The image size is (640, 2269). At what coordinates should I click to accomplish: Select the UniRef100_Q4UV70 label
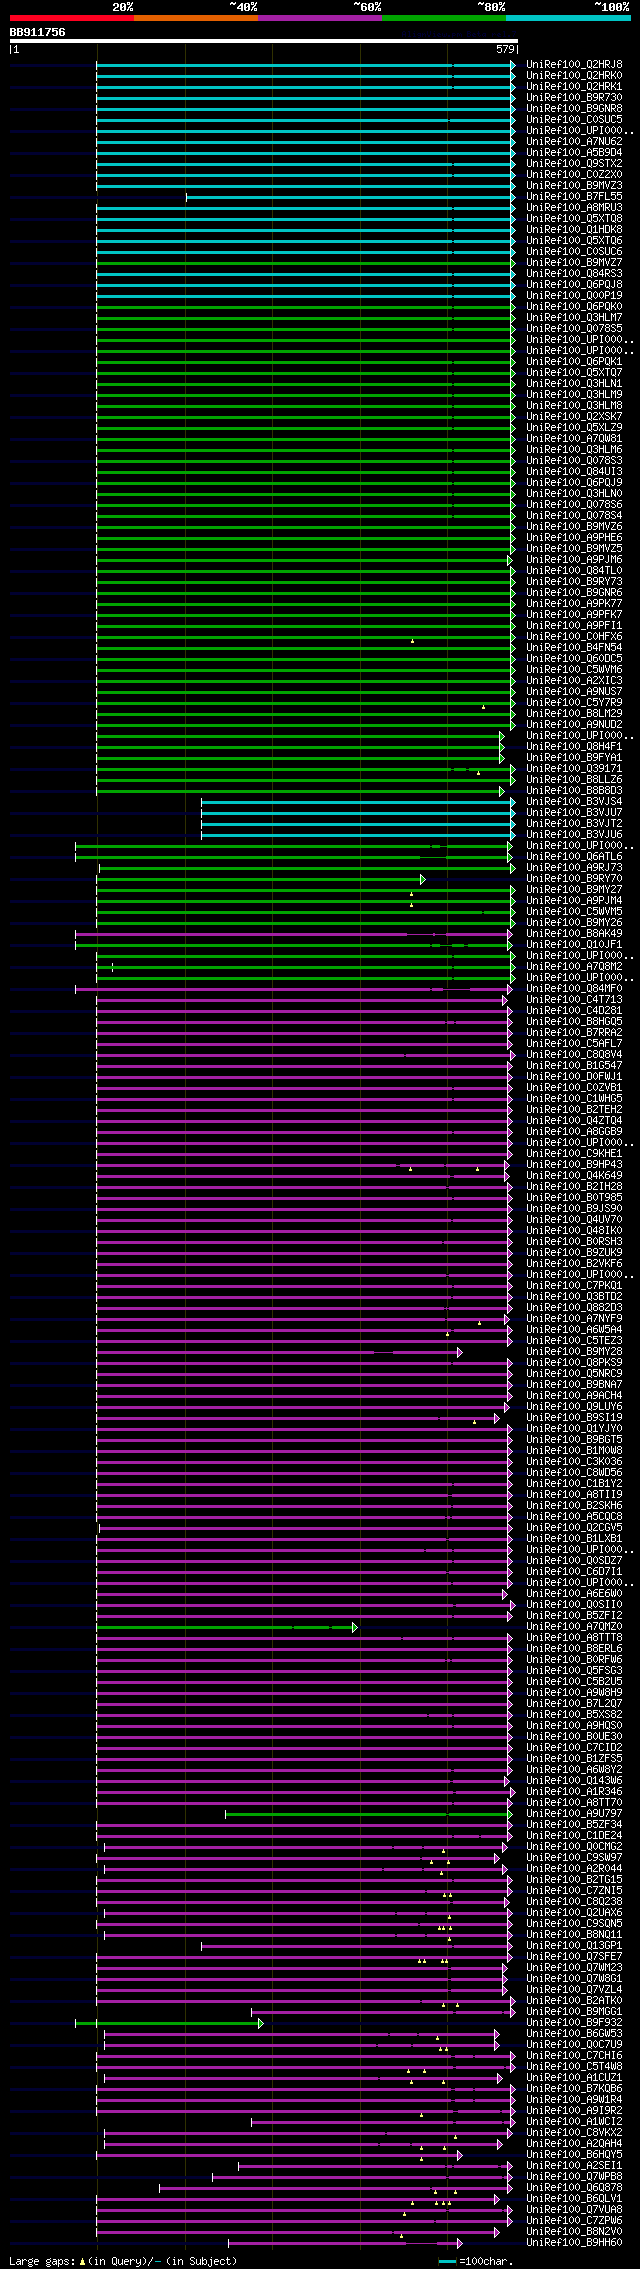(574, 1219)
